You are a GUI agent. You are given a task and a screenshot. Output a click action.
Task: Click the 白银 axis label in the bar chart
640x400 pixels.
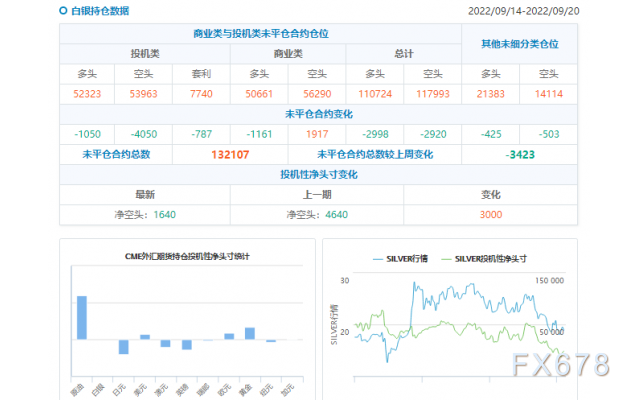(x=98, y=390)
